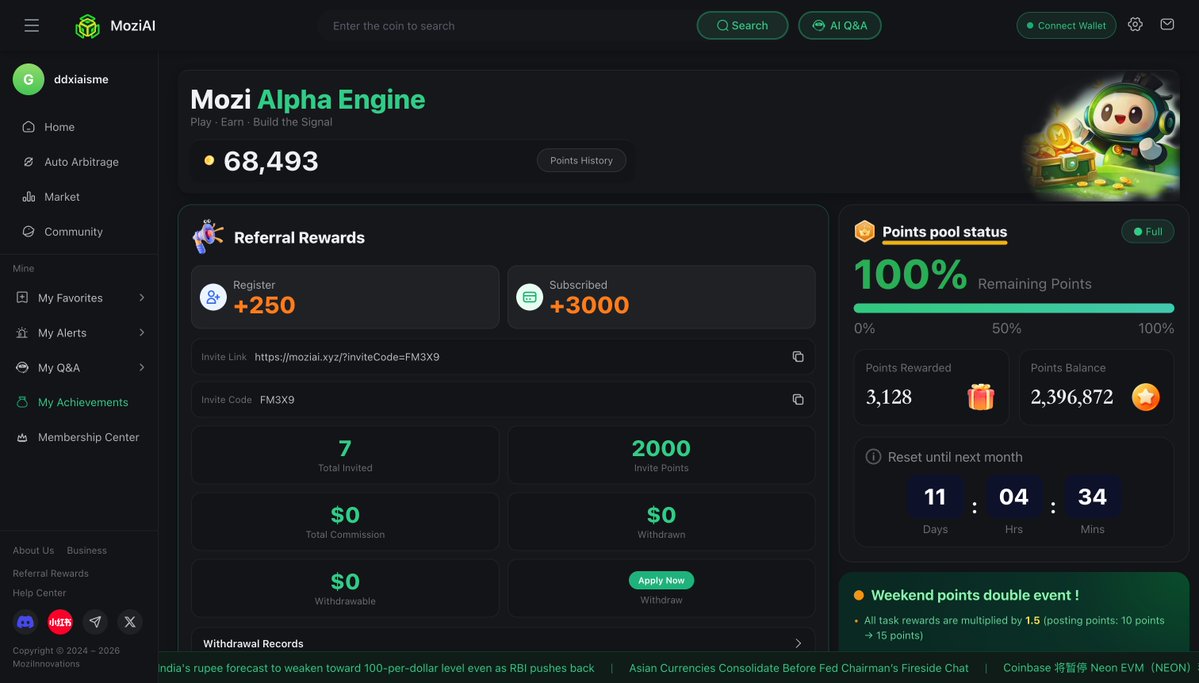1199x683 pixels.
Task: Open AI Q&A button
Action: 840,25
